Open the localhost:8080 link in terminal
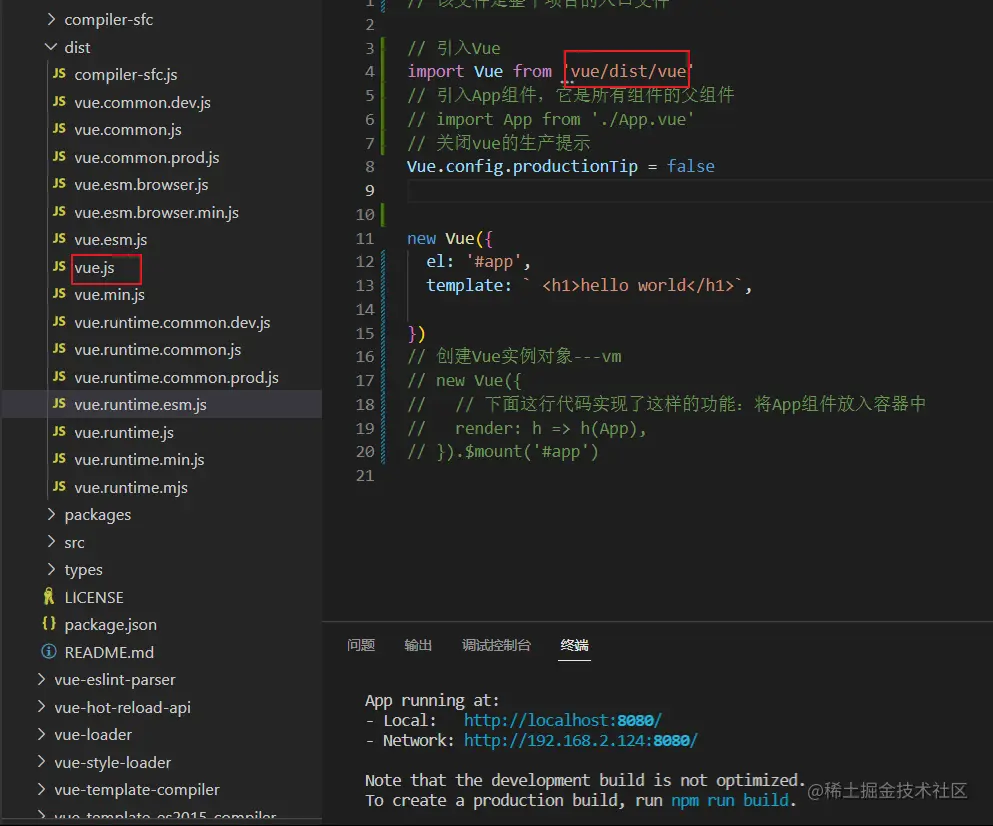Viewport: 993px width, 826px height. (x=562, y=720)
